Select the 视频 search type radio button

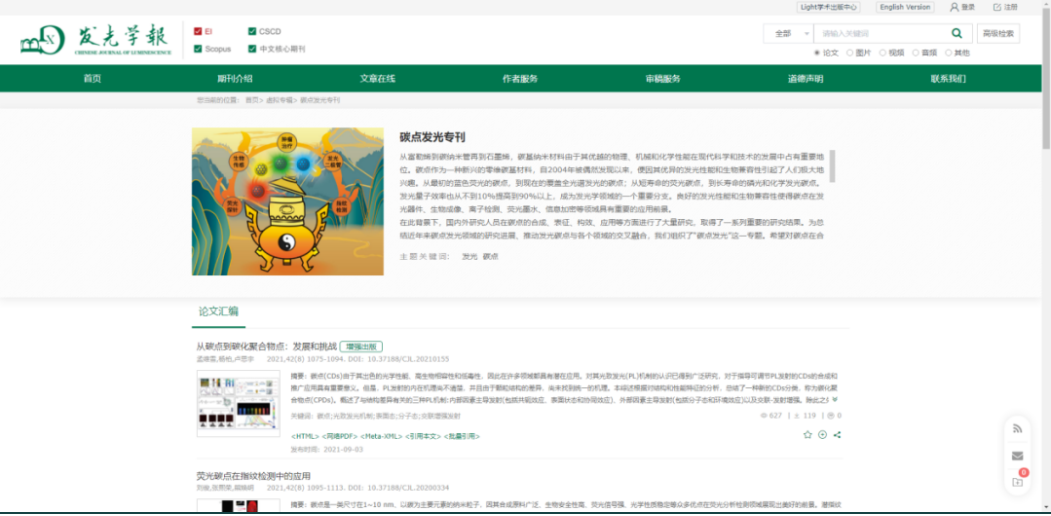pyautogui.click(x=882, y=53)
